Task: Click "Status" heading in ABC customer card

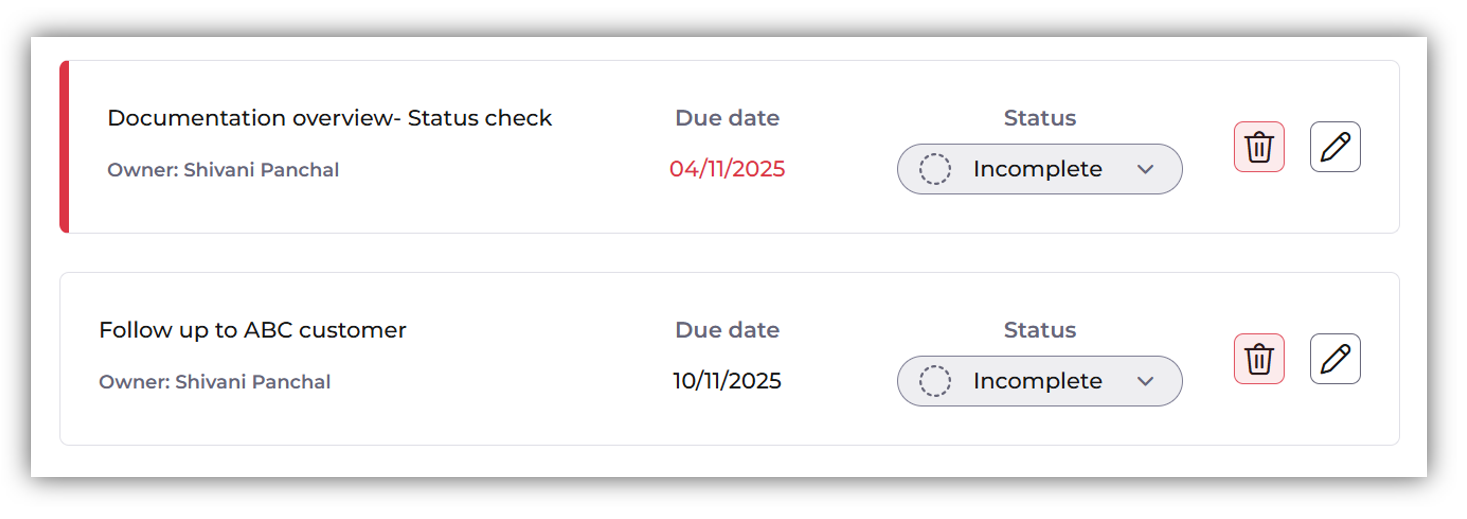Action: (1039, 330)
